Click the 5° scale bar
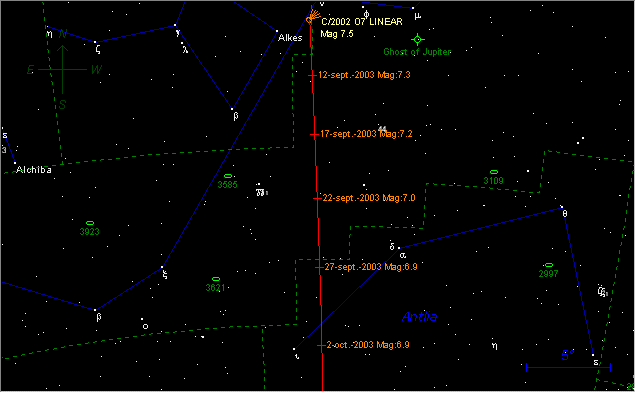The height and width of the screenshot is (393, 636). click(568, 367)
